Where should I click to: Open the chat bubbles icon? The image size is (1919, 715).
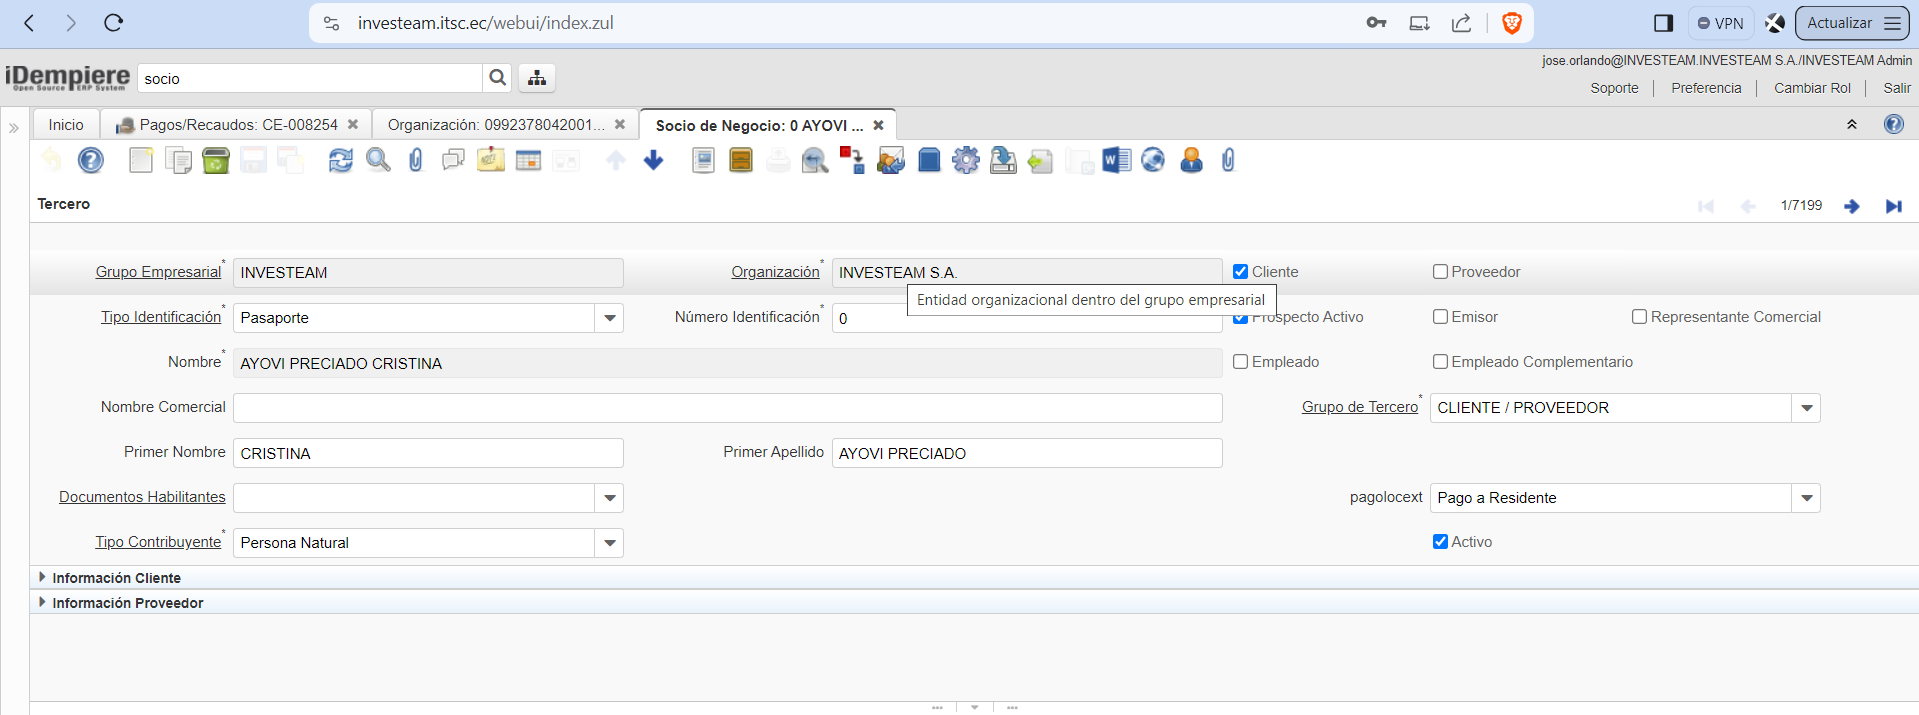453,160
